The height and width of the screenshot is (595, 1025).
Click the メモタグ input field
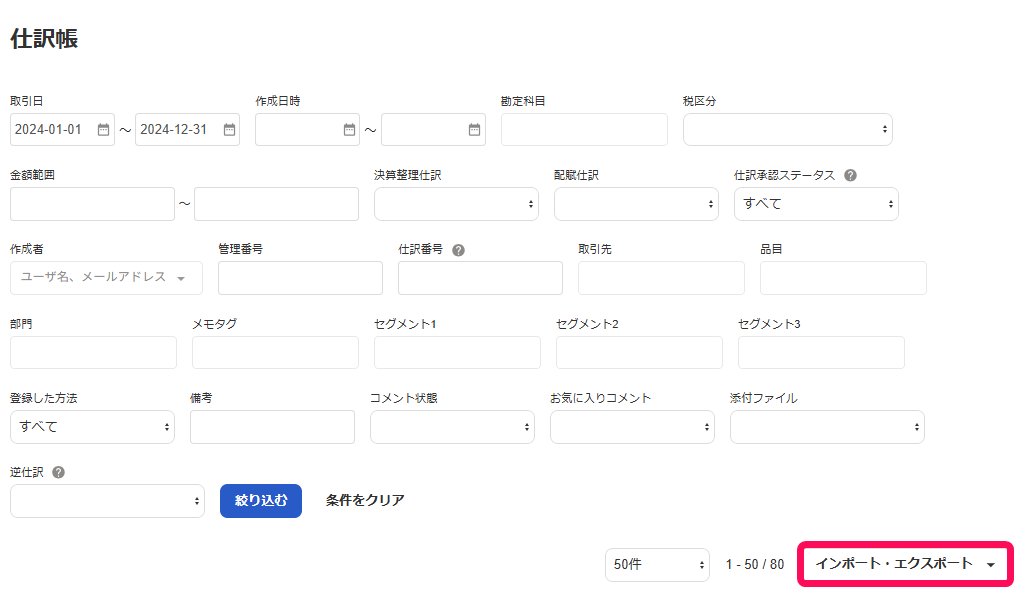click(275, 352)
